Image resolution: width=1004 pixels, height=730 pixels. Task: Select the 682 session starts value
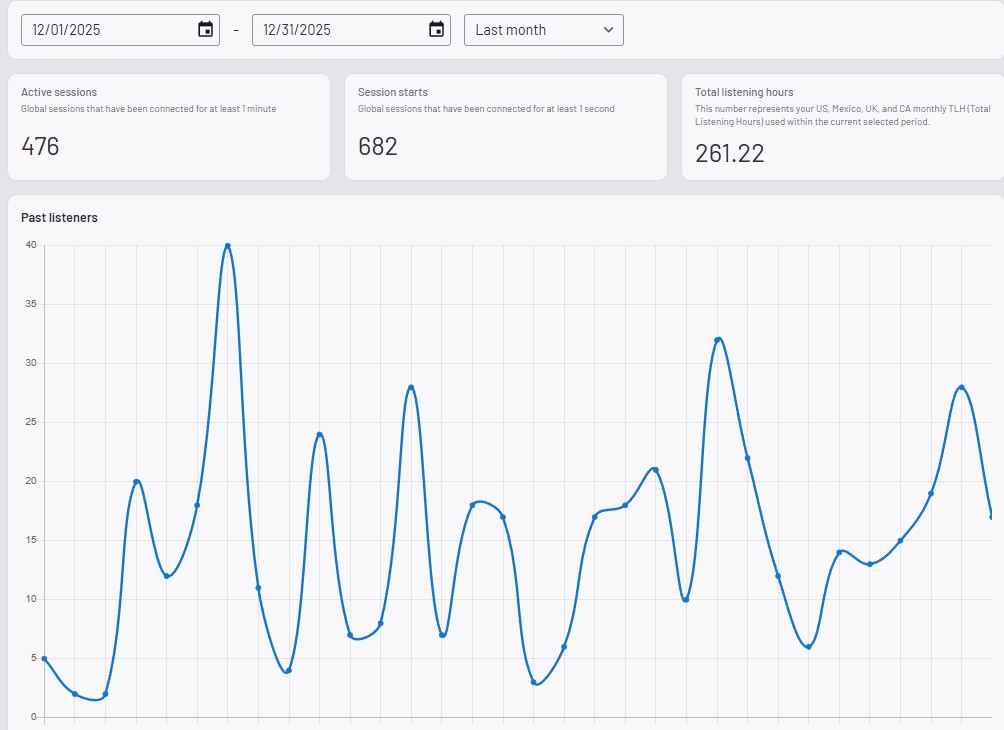[x=378, y=146]
